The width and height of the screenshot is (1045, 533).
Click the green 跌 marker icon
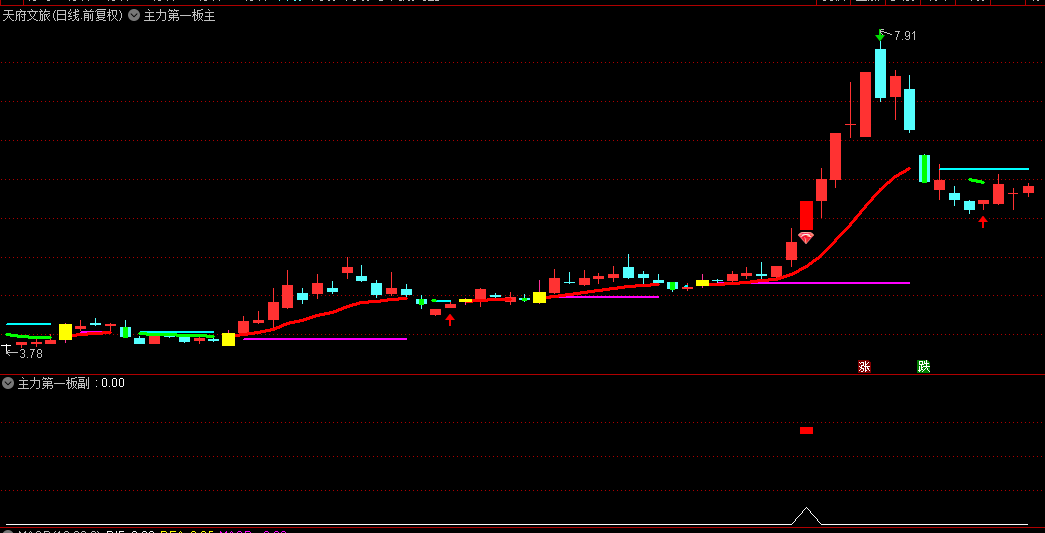click(x=924, y=366)
